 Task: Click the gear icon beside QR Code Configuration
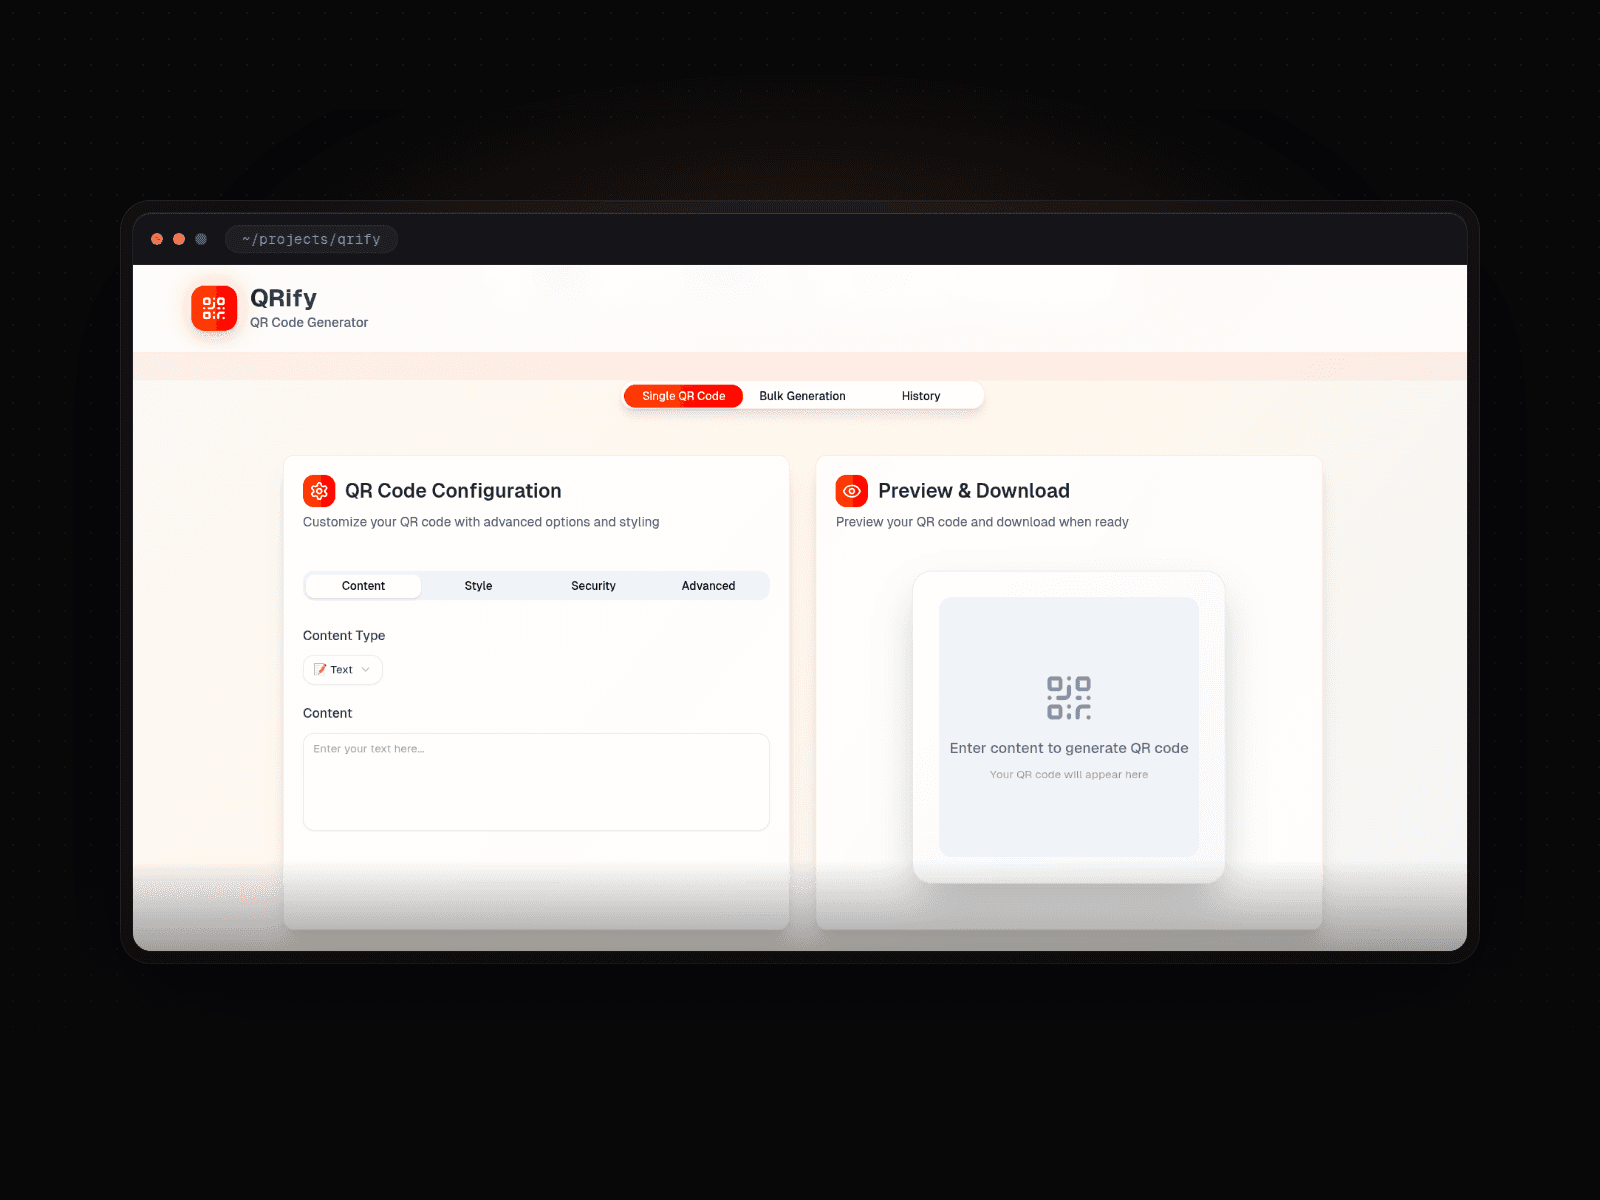[x=319, y=491]
